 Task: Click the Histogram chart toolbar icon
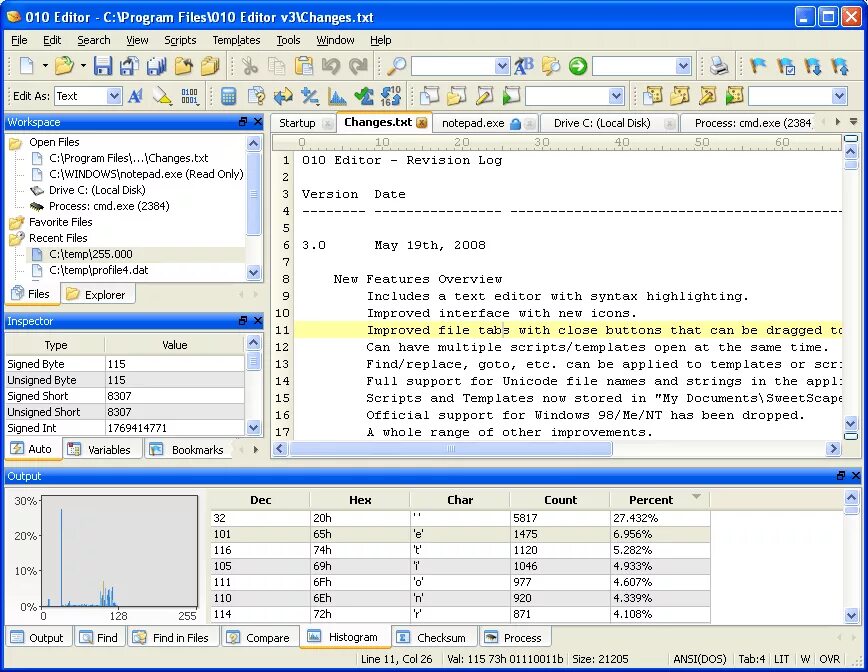click(x=337, y=96)
